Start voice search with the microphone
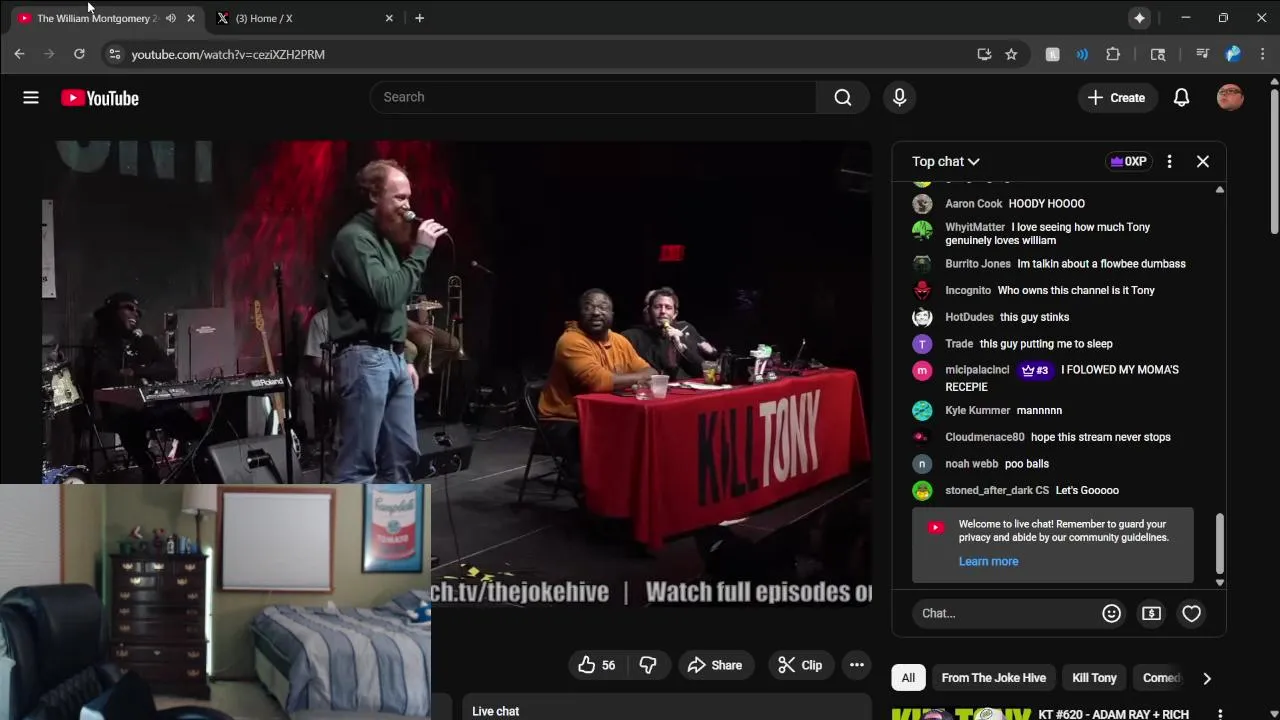 click(x=899, y=97)
